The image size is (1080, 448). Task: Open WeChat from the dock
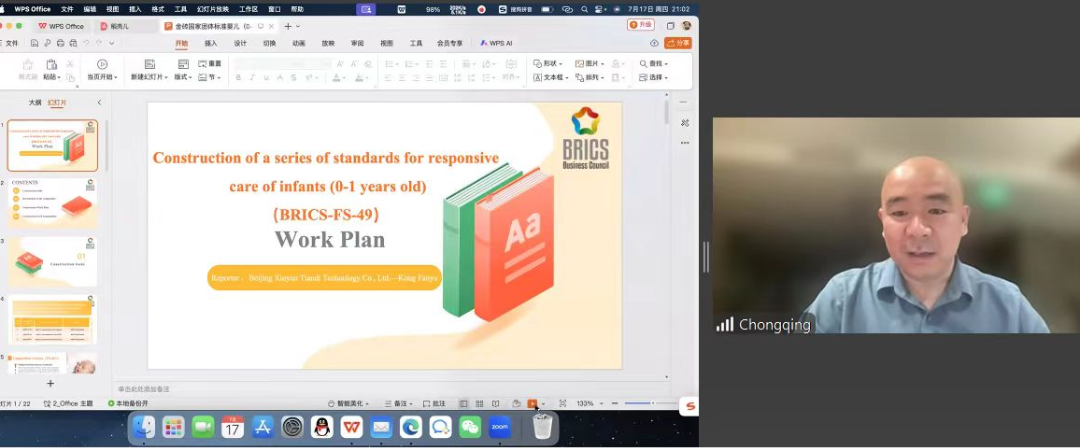point(469,427)
